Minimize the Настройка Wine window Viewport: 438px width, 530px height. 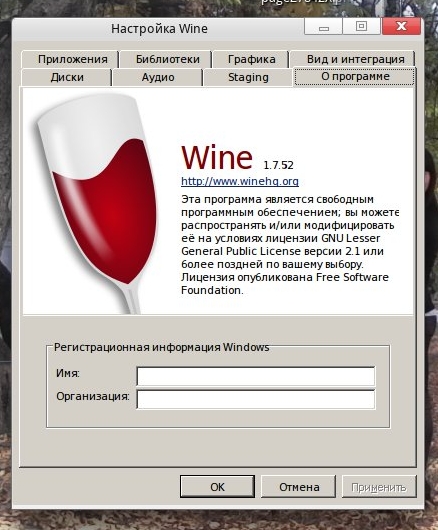(323, 26)
